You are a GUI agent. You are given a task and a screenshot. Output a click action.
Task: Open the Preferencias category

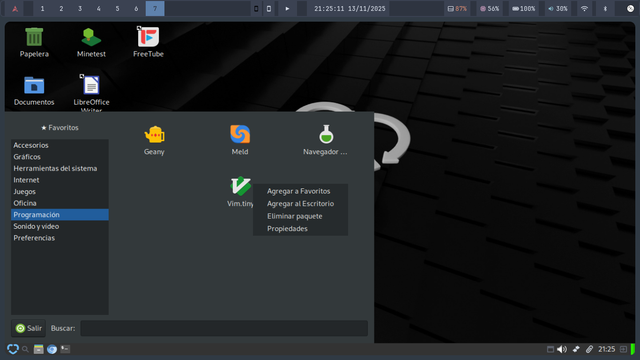(60, 238)
